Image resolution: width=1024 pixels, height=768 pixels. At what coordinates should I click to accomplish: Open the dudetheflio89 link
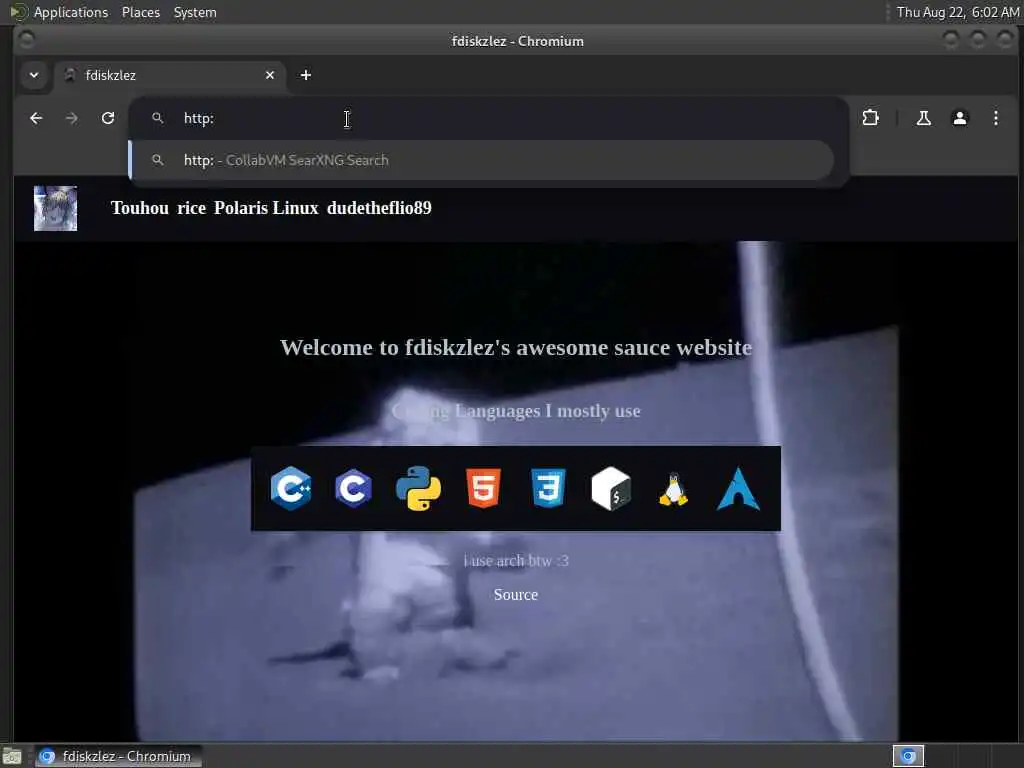click(379, 208)
